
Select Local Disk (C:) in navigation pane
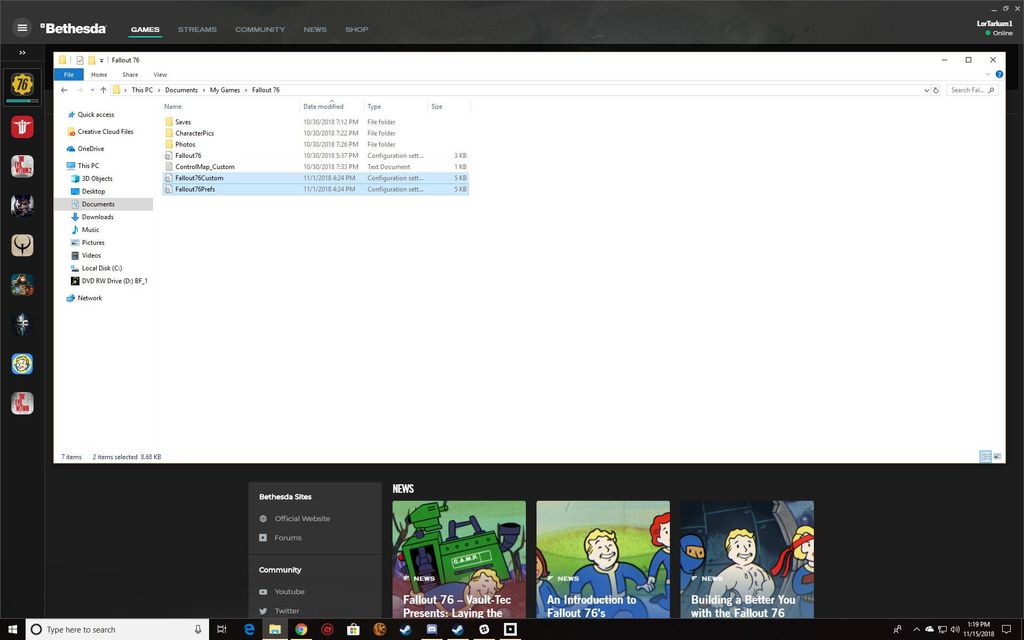coord(96,268)
